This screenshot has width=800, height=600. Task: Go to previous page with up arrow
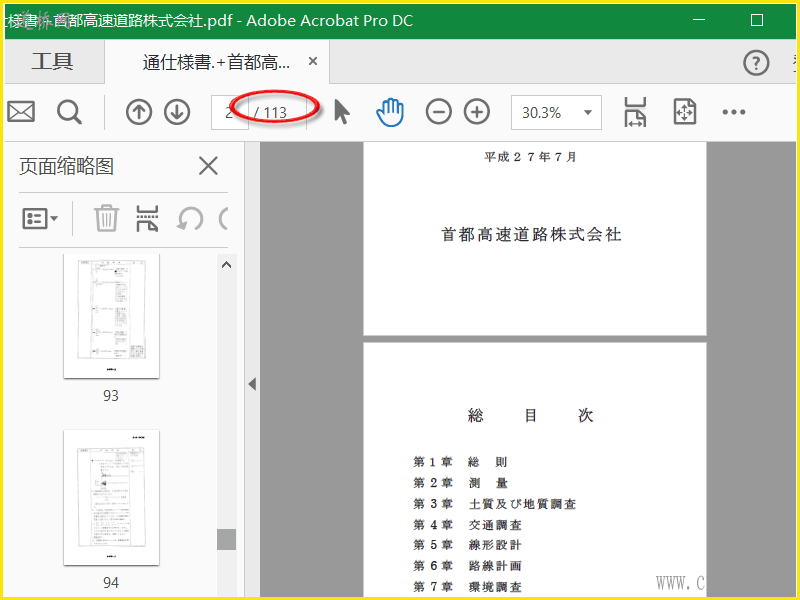click(139, 112)
